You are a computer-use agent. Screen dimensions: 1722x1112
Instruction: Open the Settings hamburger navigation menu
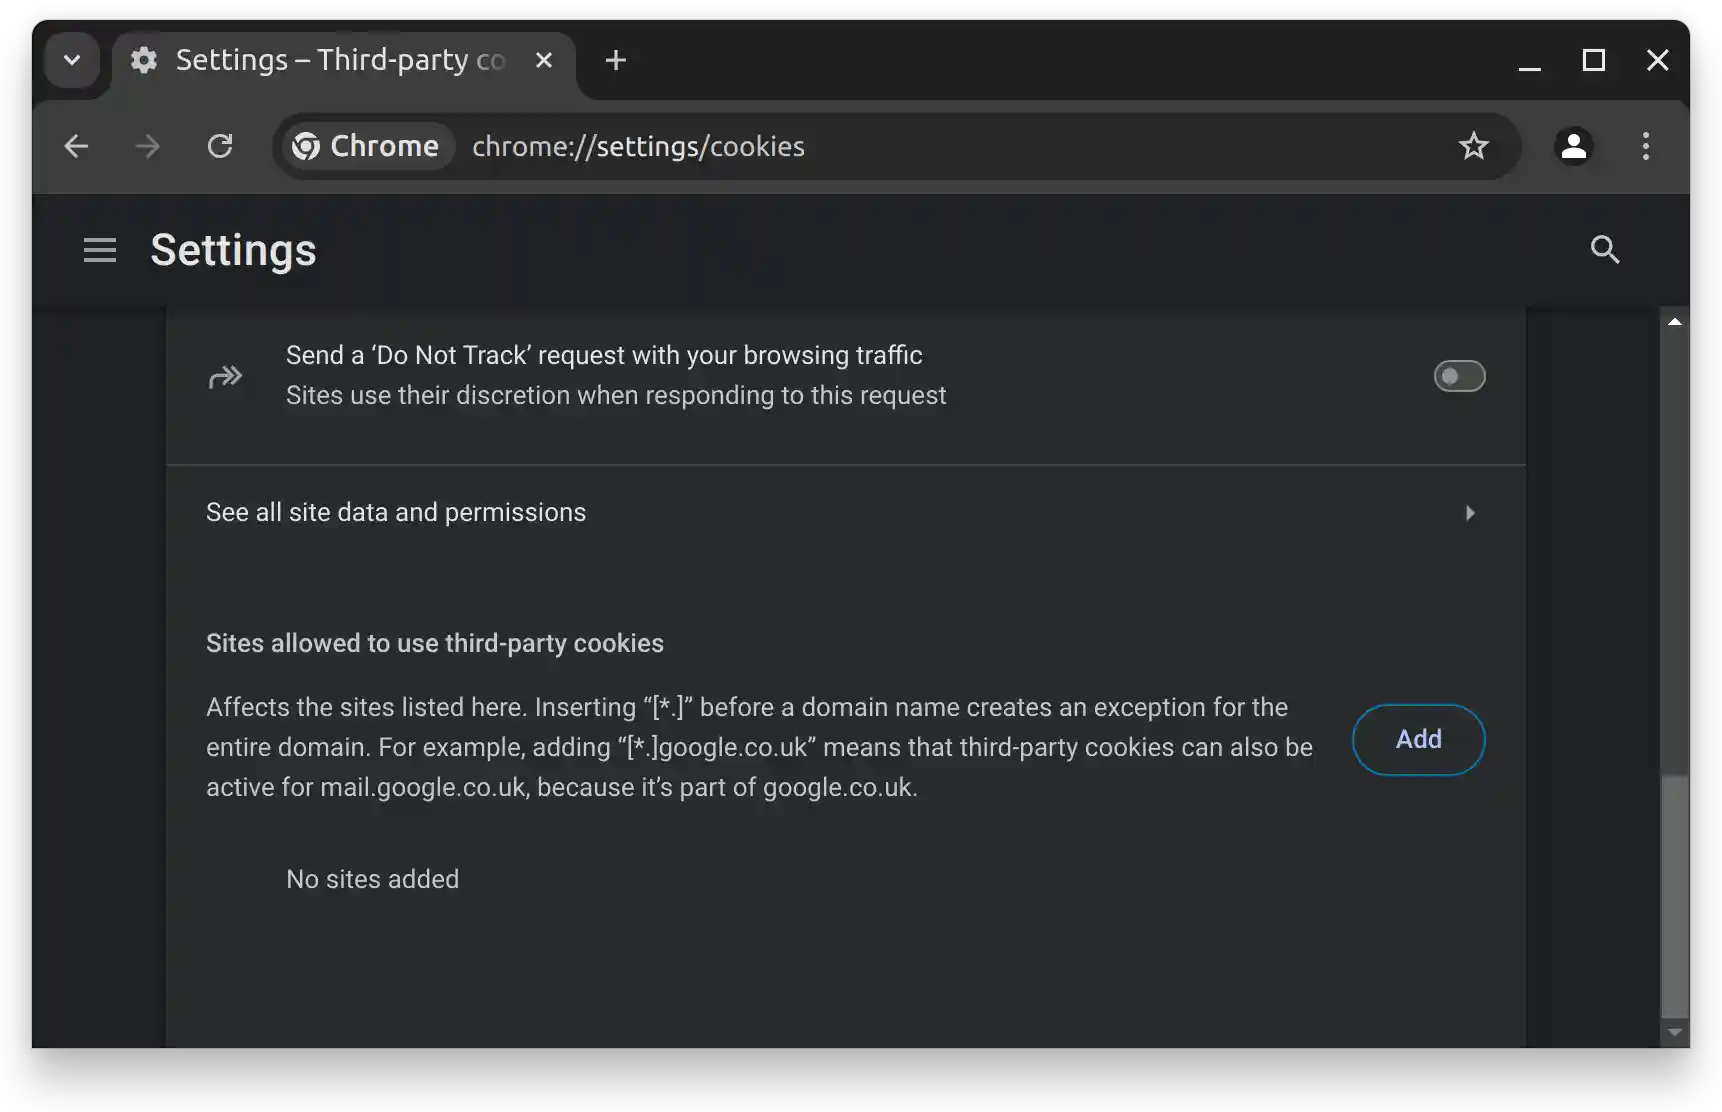click(x=99, y=249)
